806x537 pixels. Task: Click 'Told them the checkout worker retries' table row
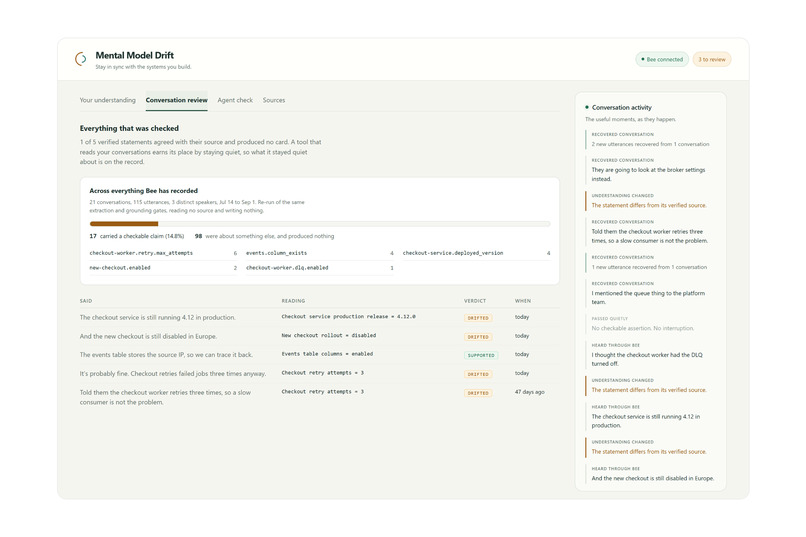click(x=319, y=397)
